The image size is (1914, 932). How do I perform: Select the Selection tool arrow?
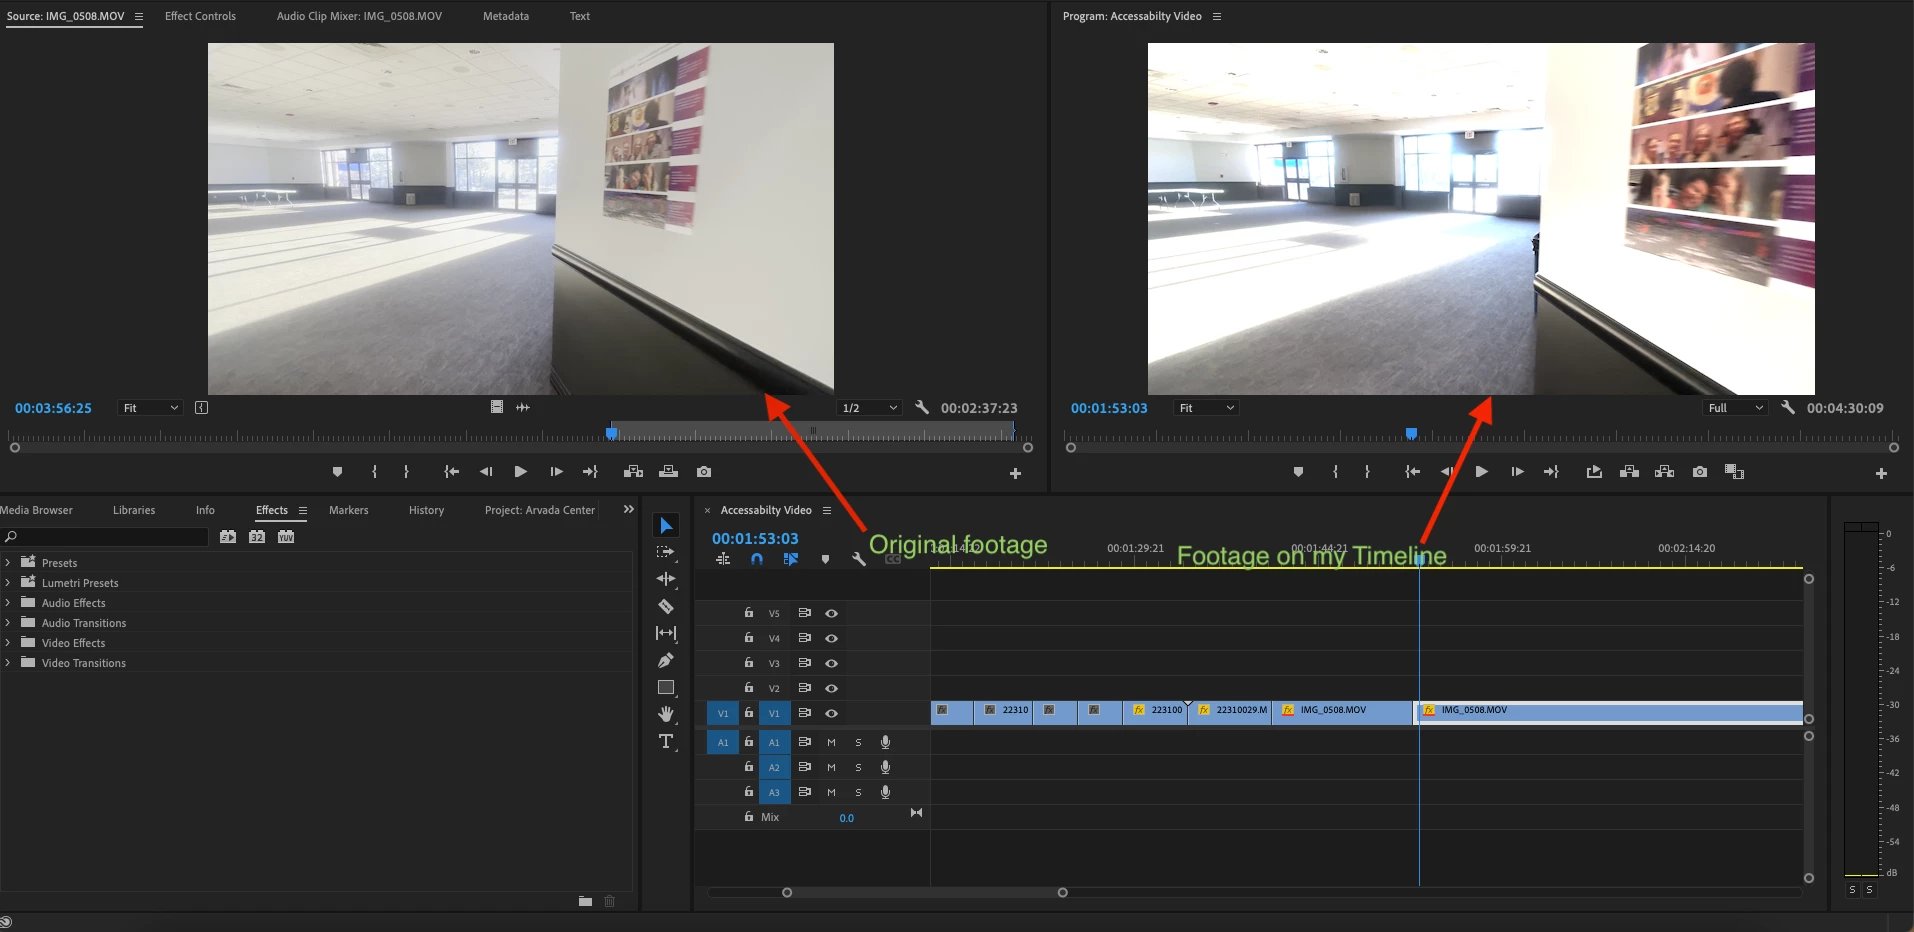[x=666, y=526]
